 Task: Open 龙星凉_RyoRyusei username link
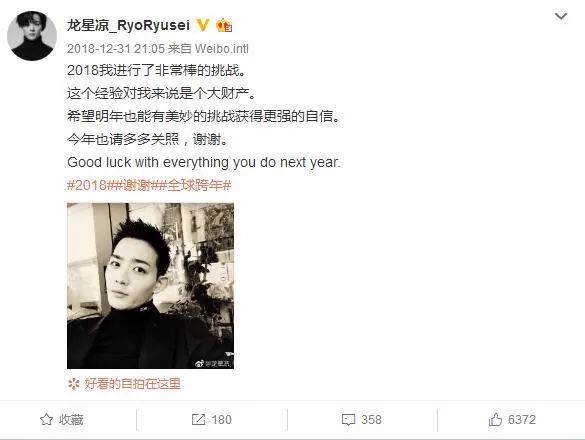click(x=128, y=25)
